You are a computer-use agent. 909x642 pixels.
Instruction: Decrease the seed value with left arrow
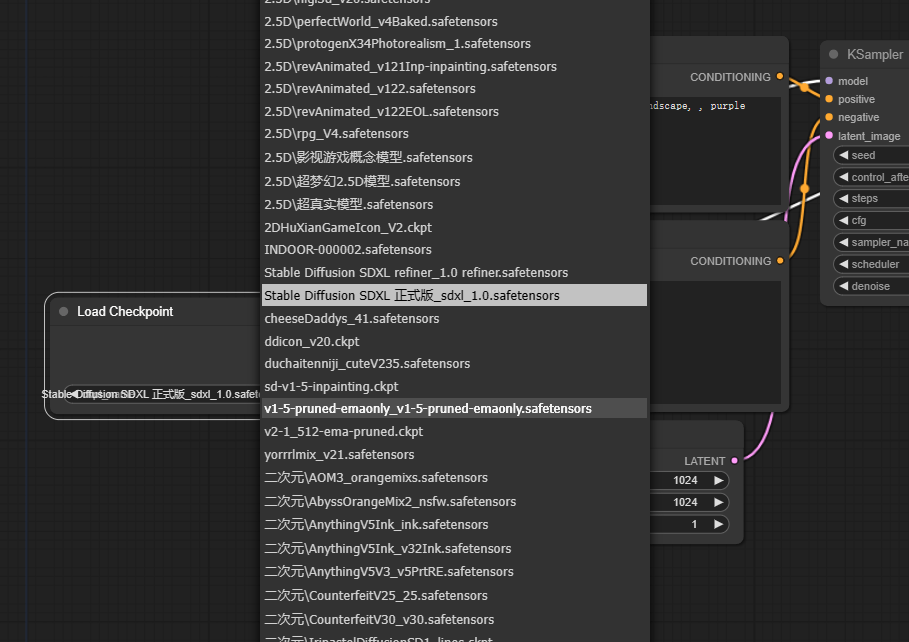(x=843, y=155)
